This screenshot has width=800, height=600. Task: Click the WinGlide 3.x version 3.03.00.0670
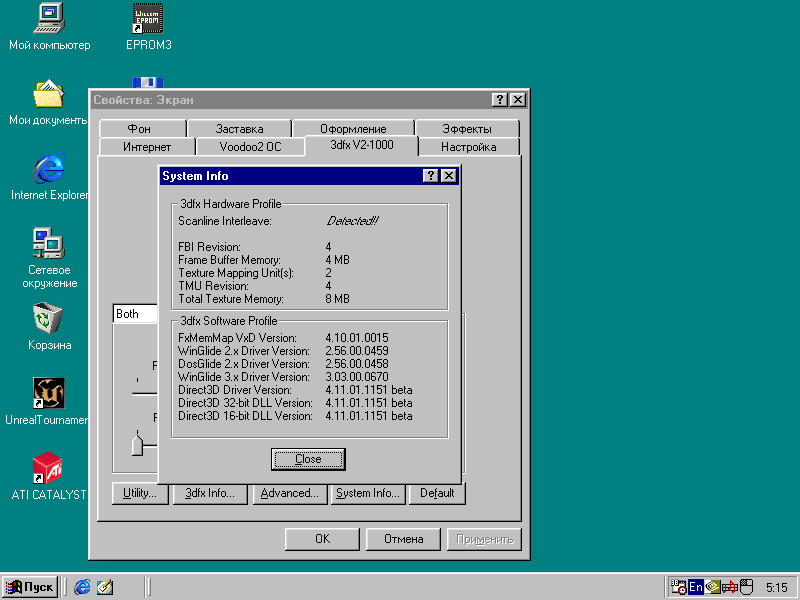(x=357, y=377)
